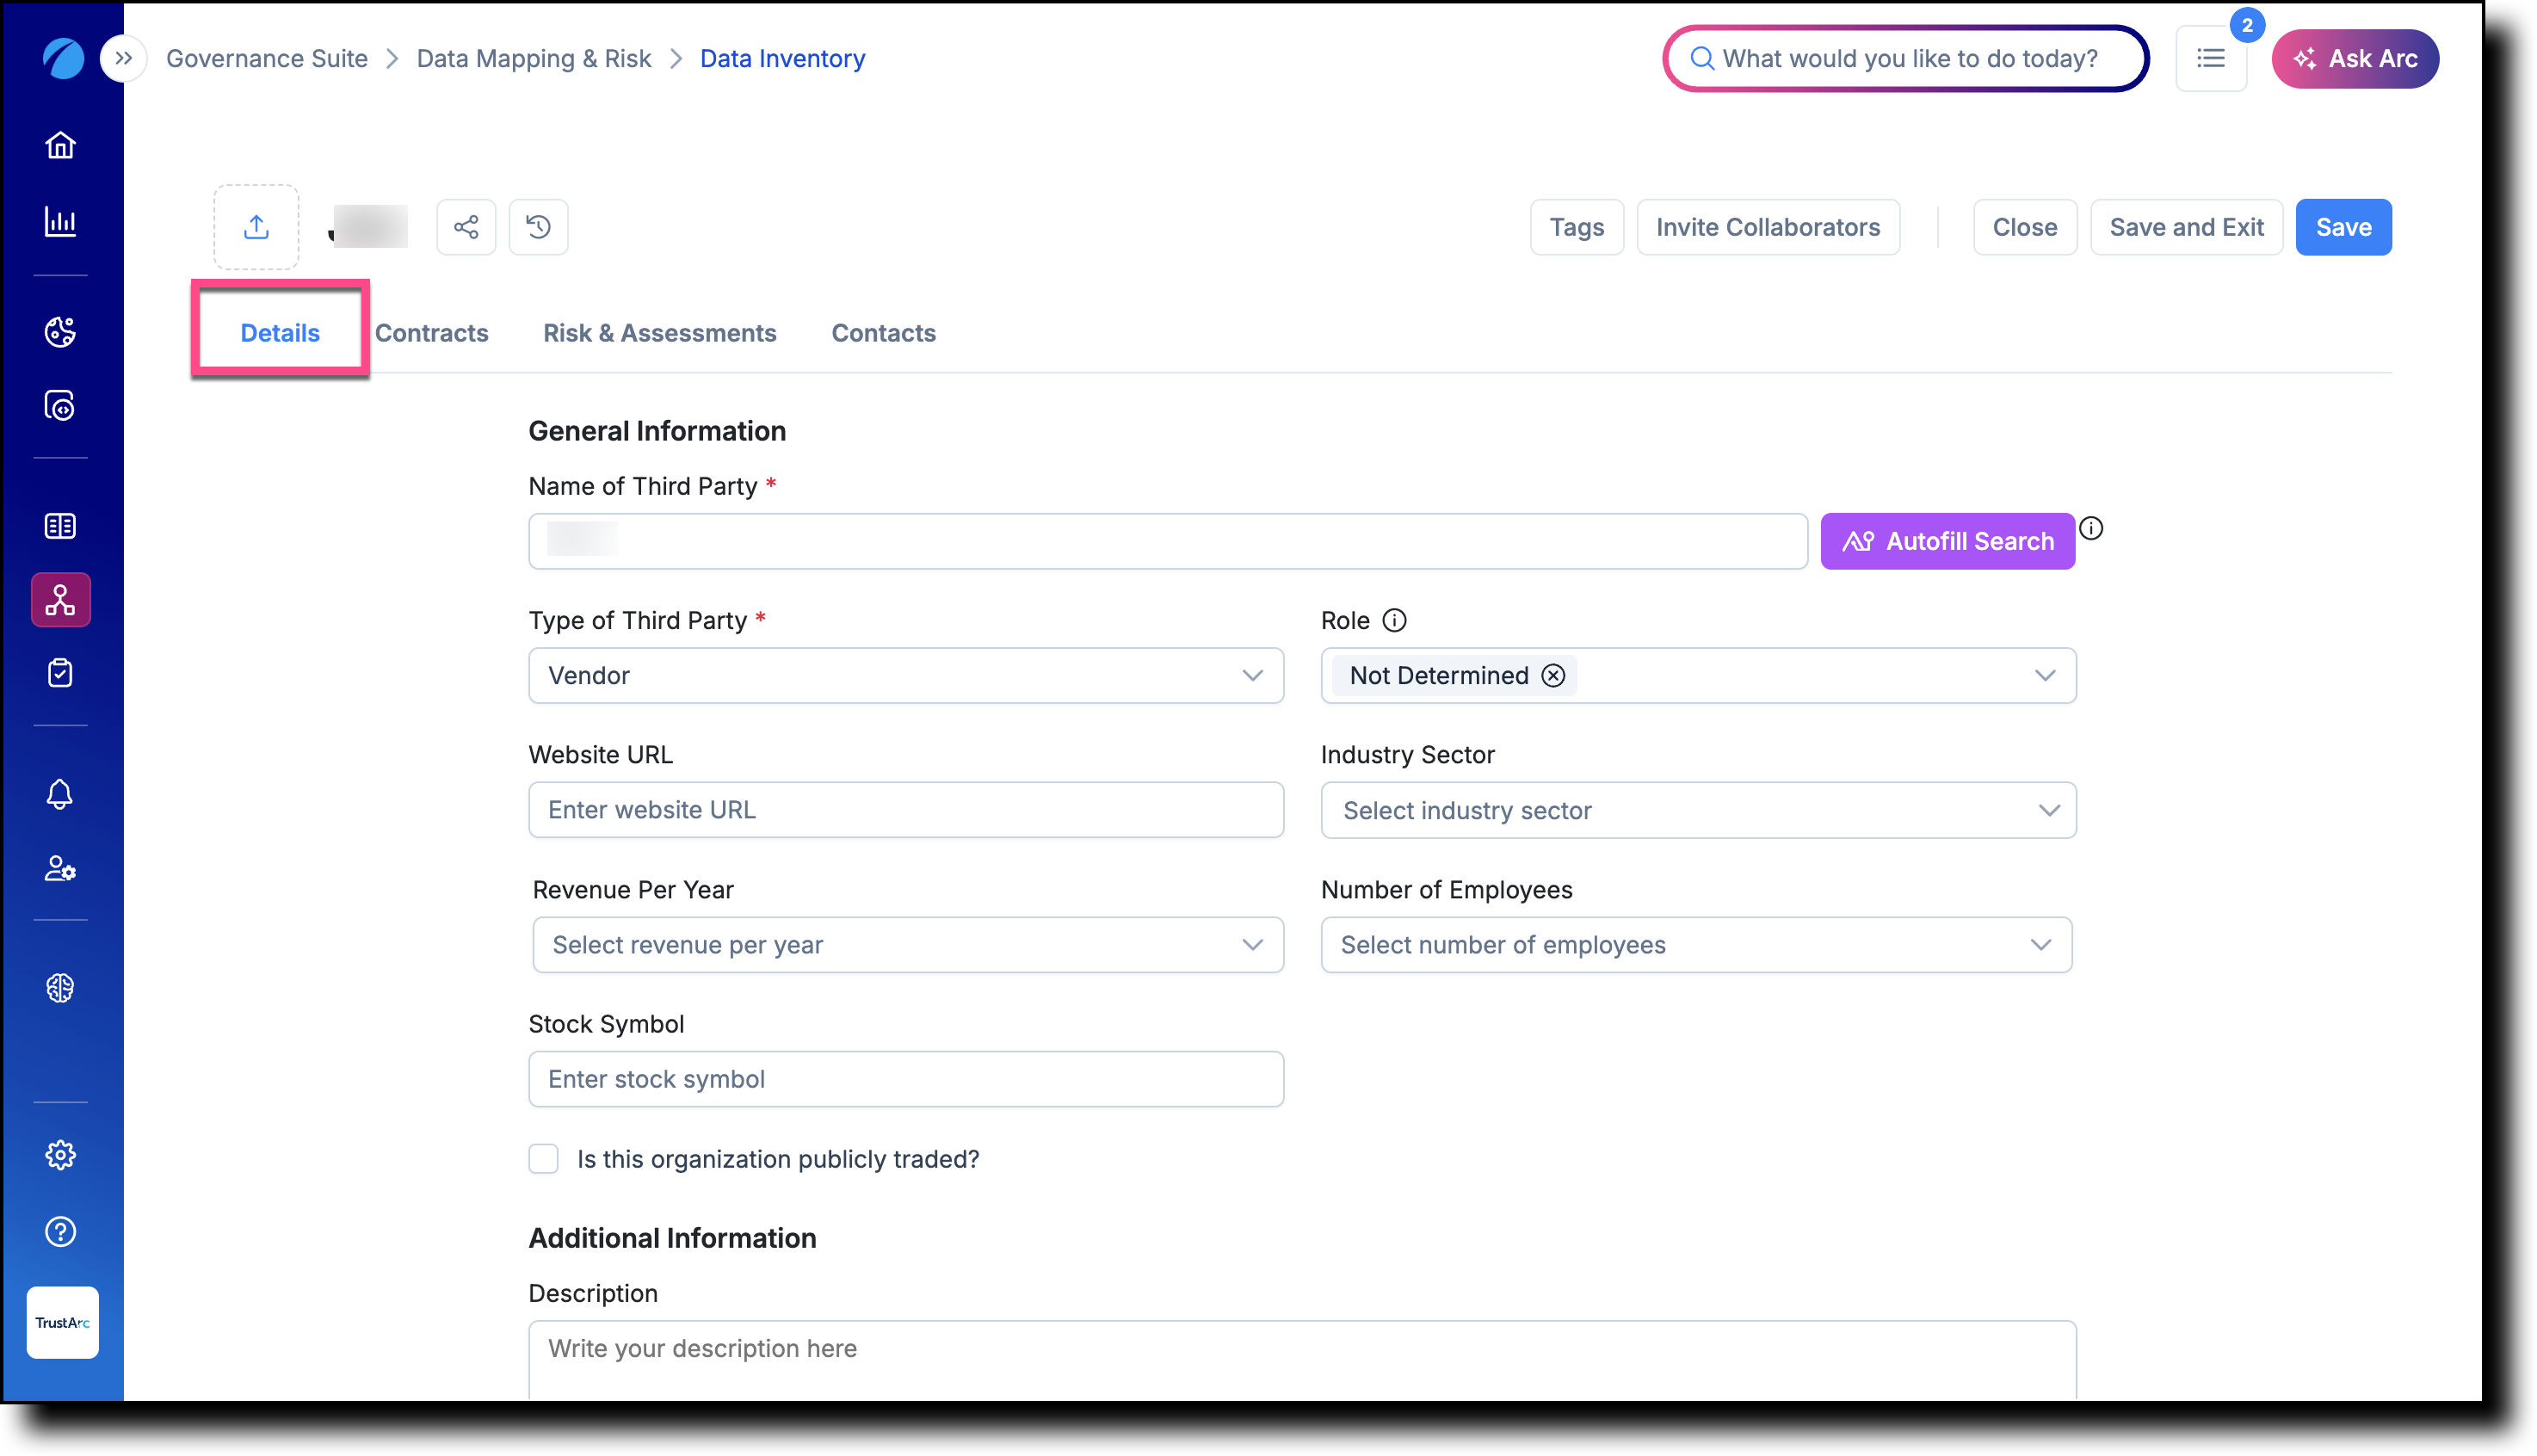Open the document-with-target icon in sidebar
Screen dimensions: 2537x1456
coord(60,405)
